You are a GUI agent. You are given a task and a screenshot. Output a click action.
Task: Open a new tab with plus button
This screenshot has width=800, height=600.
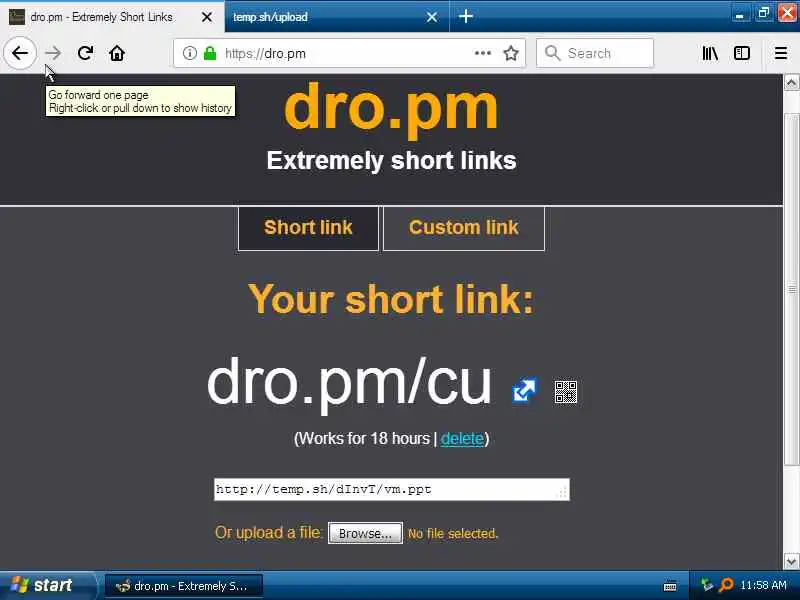coord(465,17)
